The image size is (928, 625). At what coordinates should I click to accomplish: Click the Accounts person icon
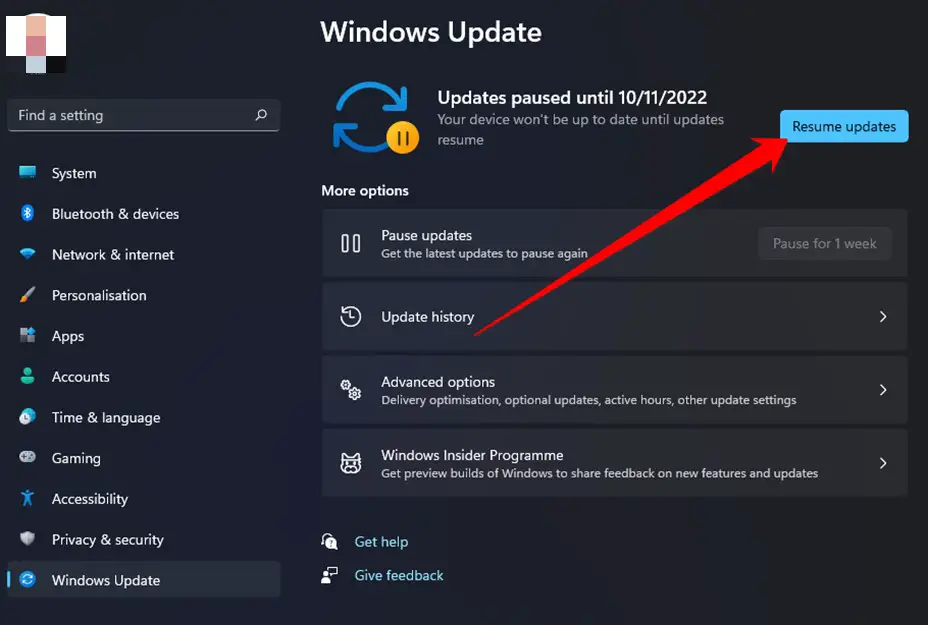pyautogui.click(x=27, y=376)
